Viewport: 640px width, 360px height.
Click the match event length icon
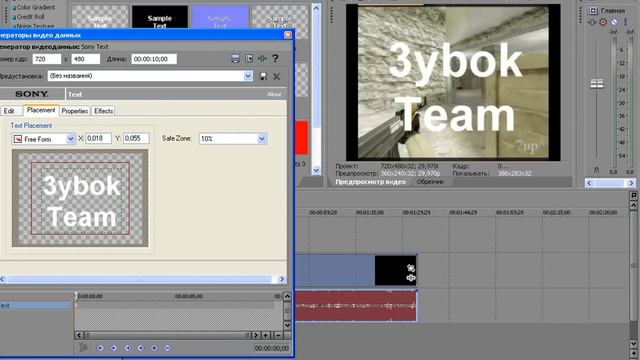[236, 59]
